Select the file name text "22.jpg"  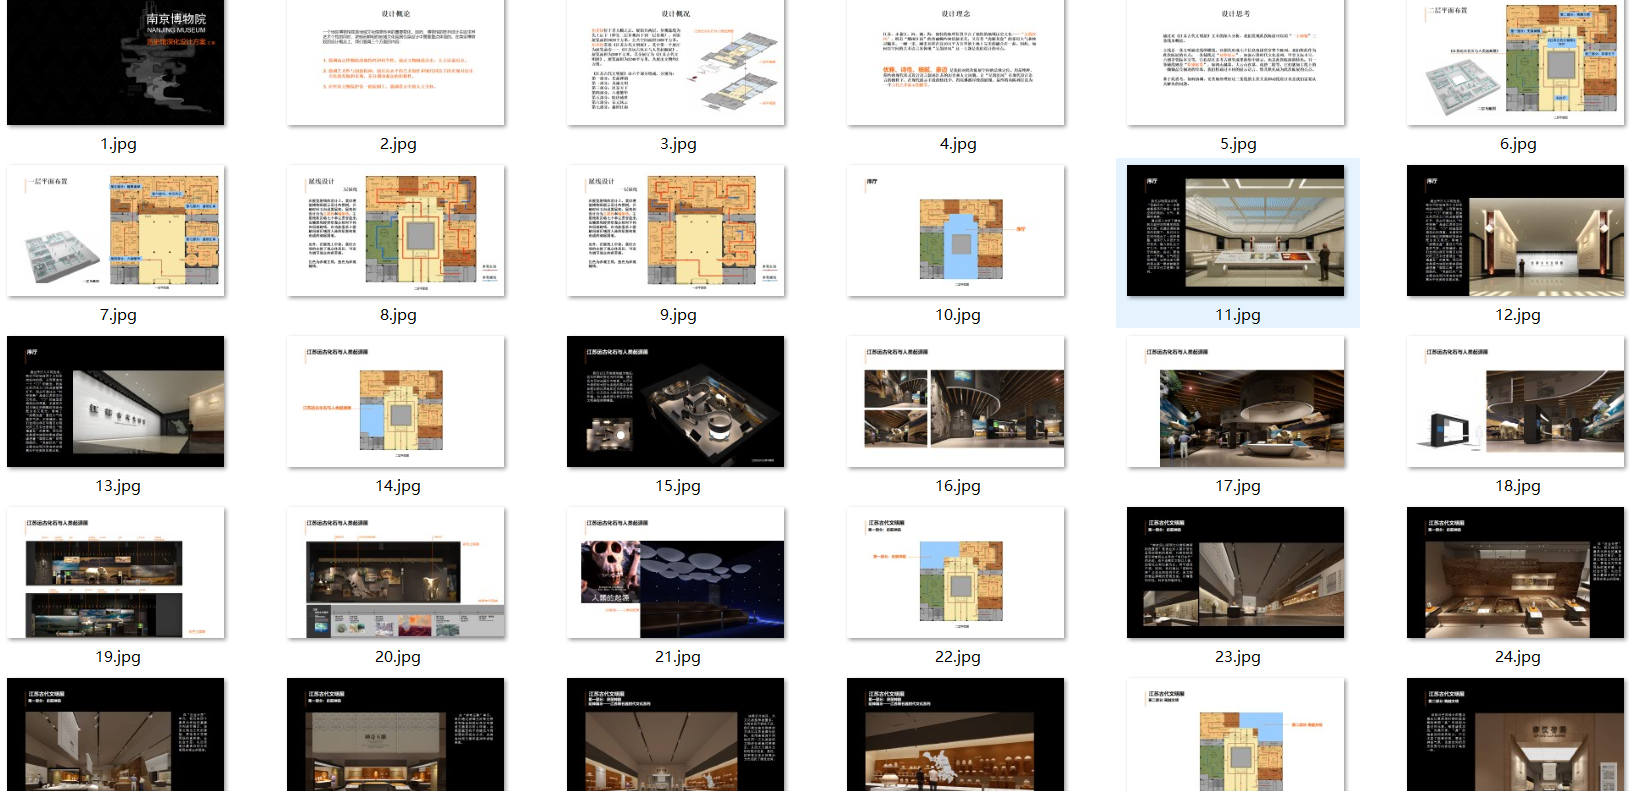pyautogui.click(x=958, y=657)
